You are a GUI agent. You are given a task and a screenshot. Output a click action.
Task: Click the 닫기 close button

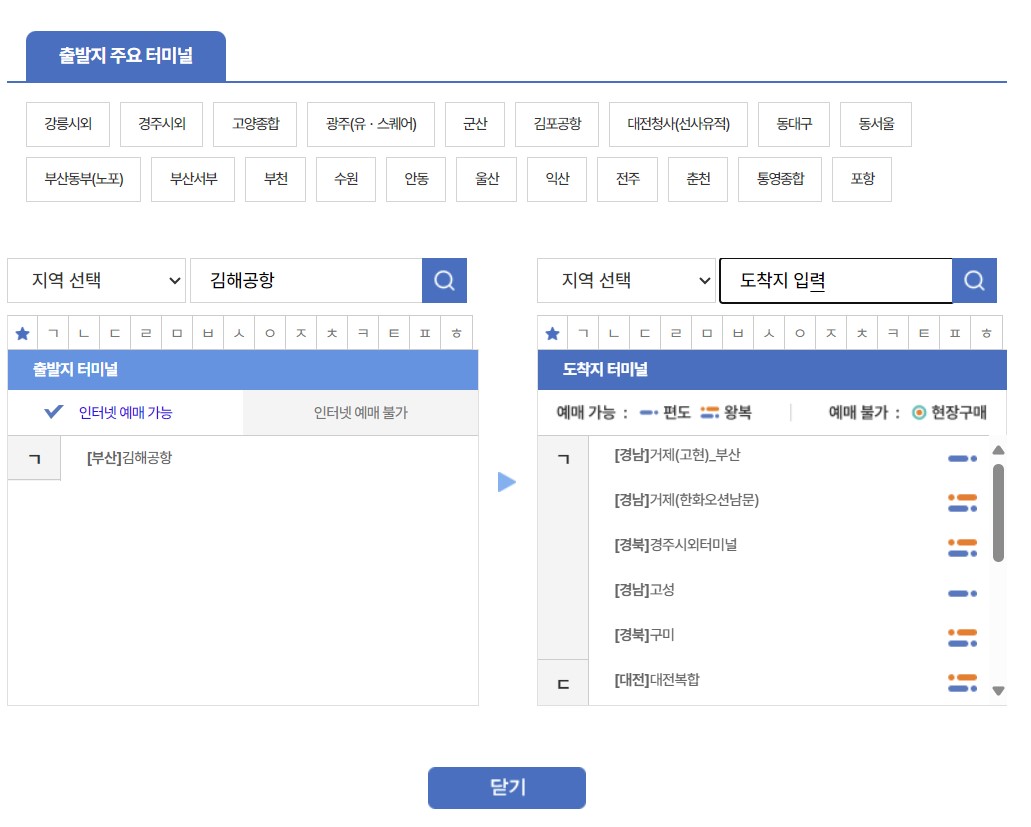tap(507, 788)
